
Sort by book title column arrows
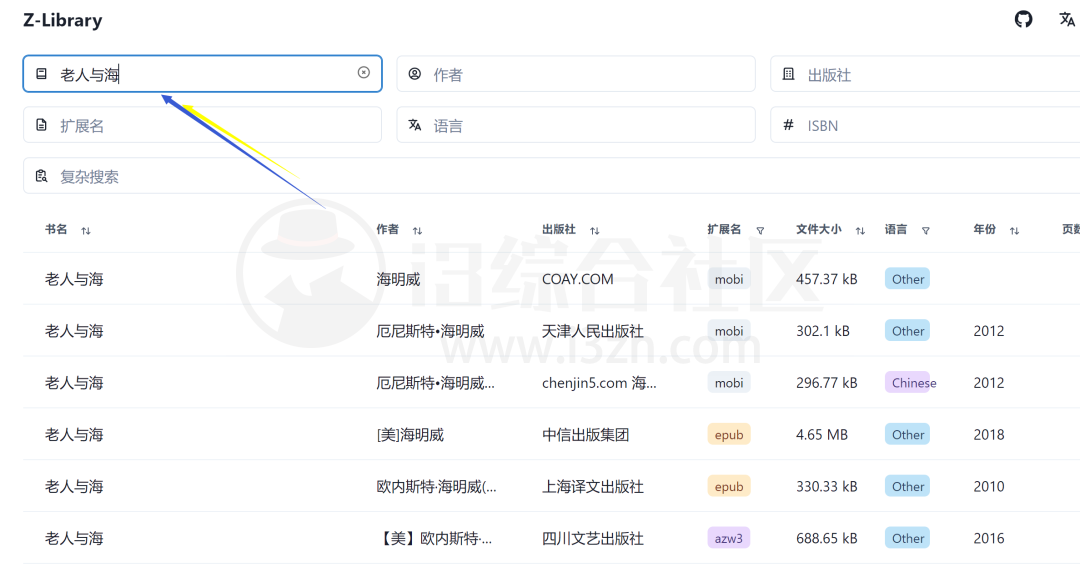coord(86,231)
